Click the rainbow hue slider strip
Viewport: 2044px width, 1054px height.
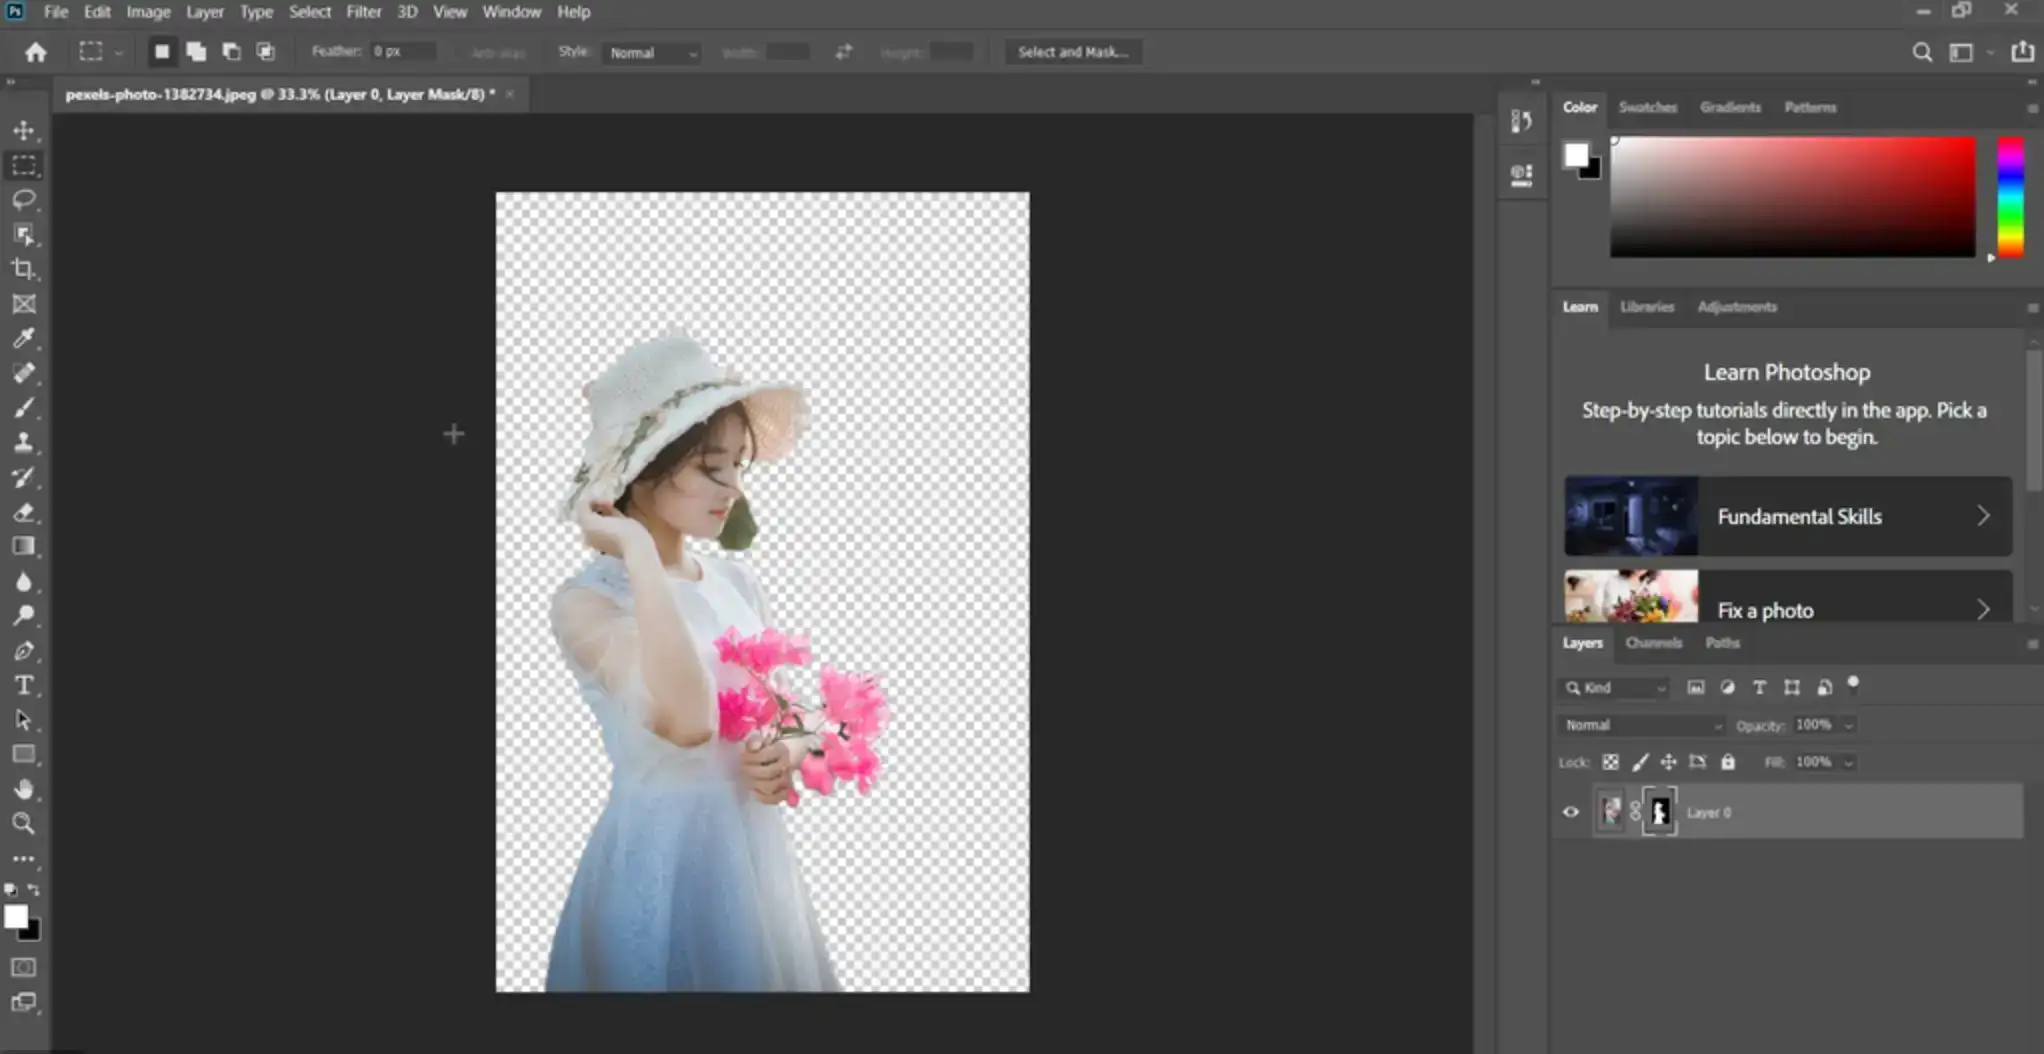2010,197
